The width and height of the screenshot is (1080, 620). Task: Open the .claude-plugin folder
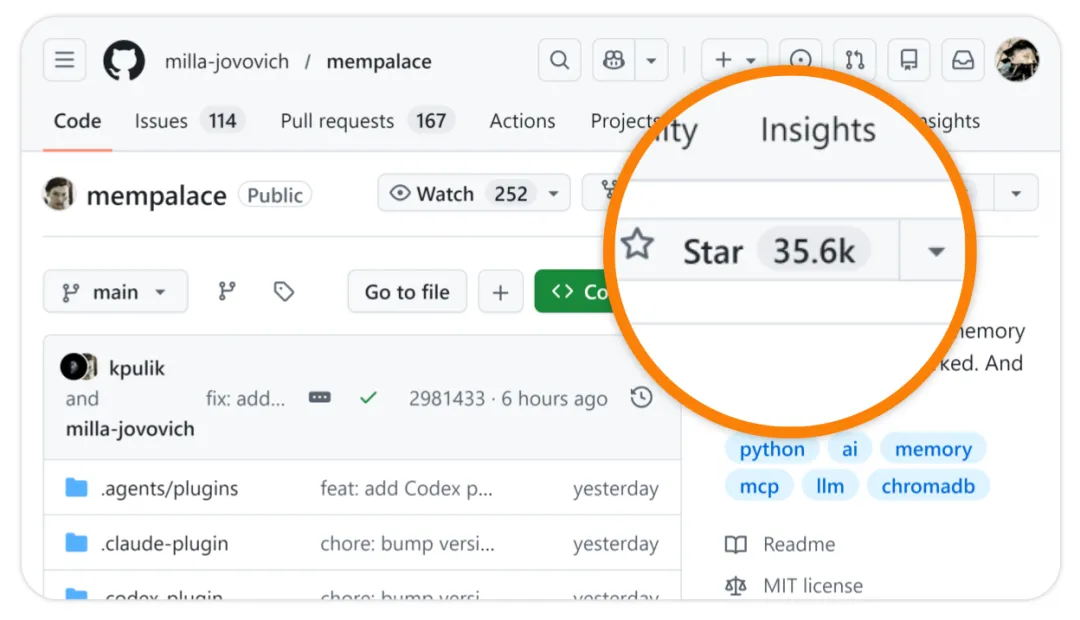pyautogui.click(x=165, y=544)
